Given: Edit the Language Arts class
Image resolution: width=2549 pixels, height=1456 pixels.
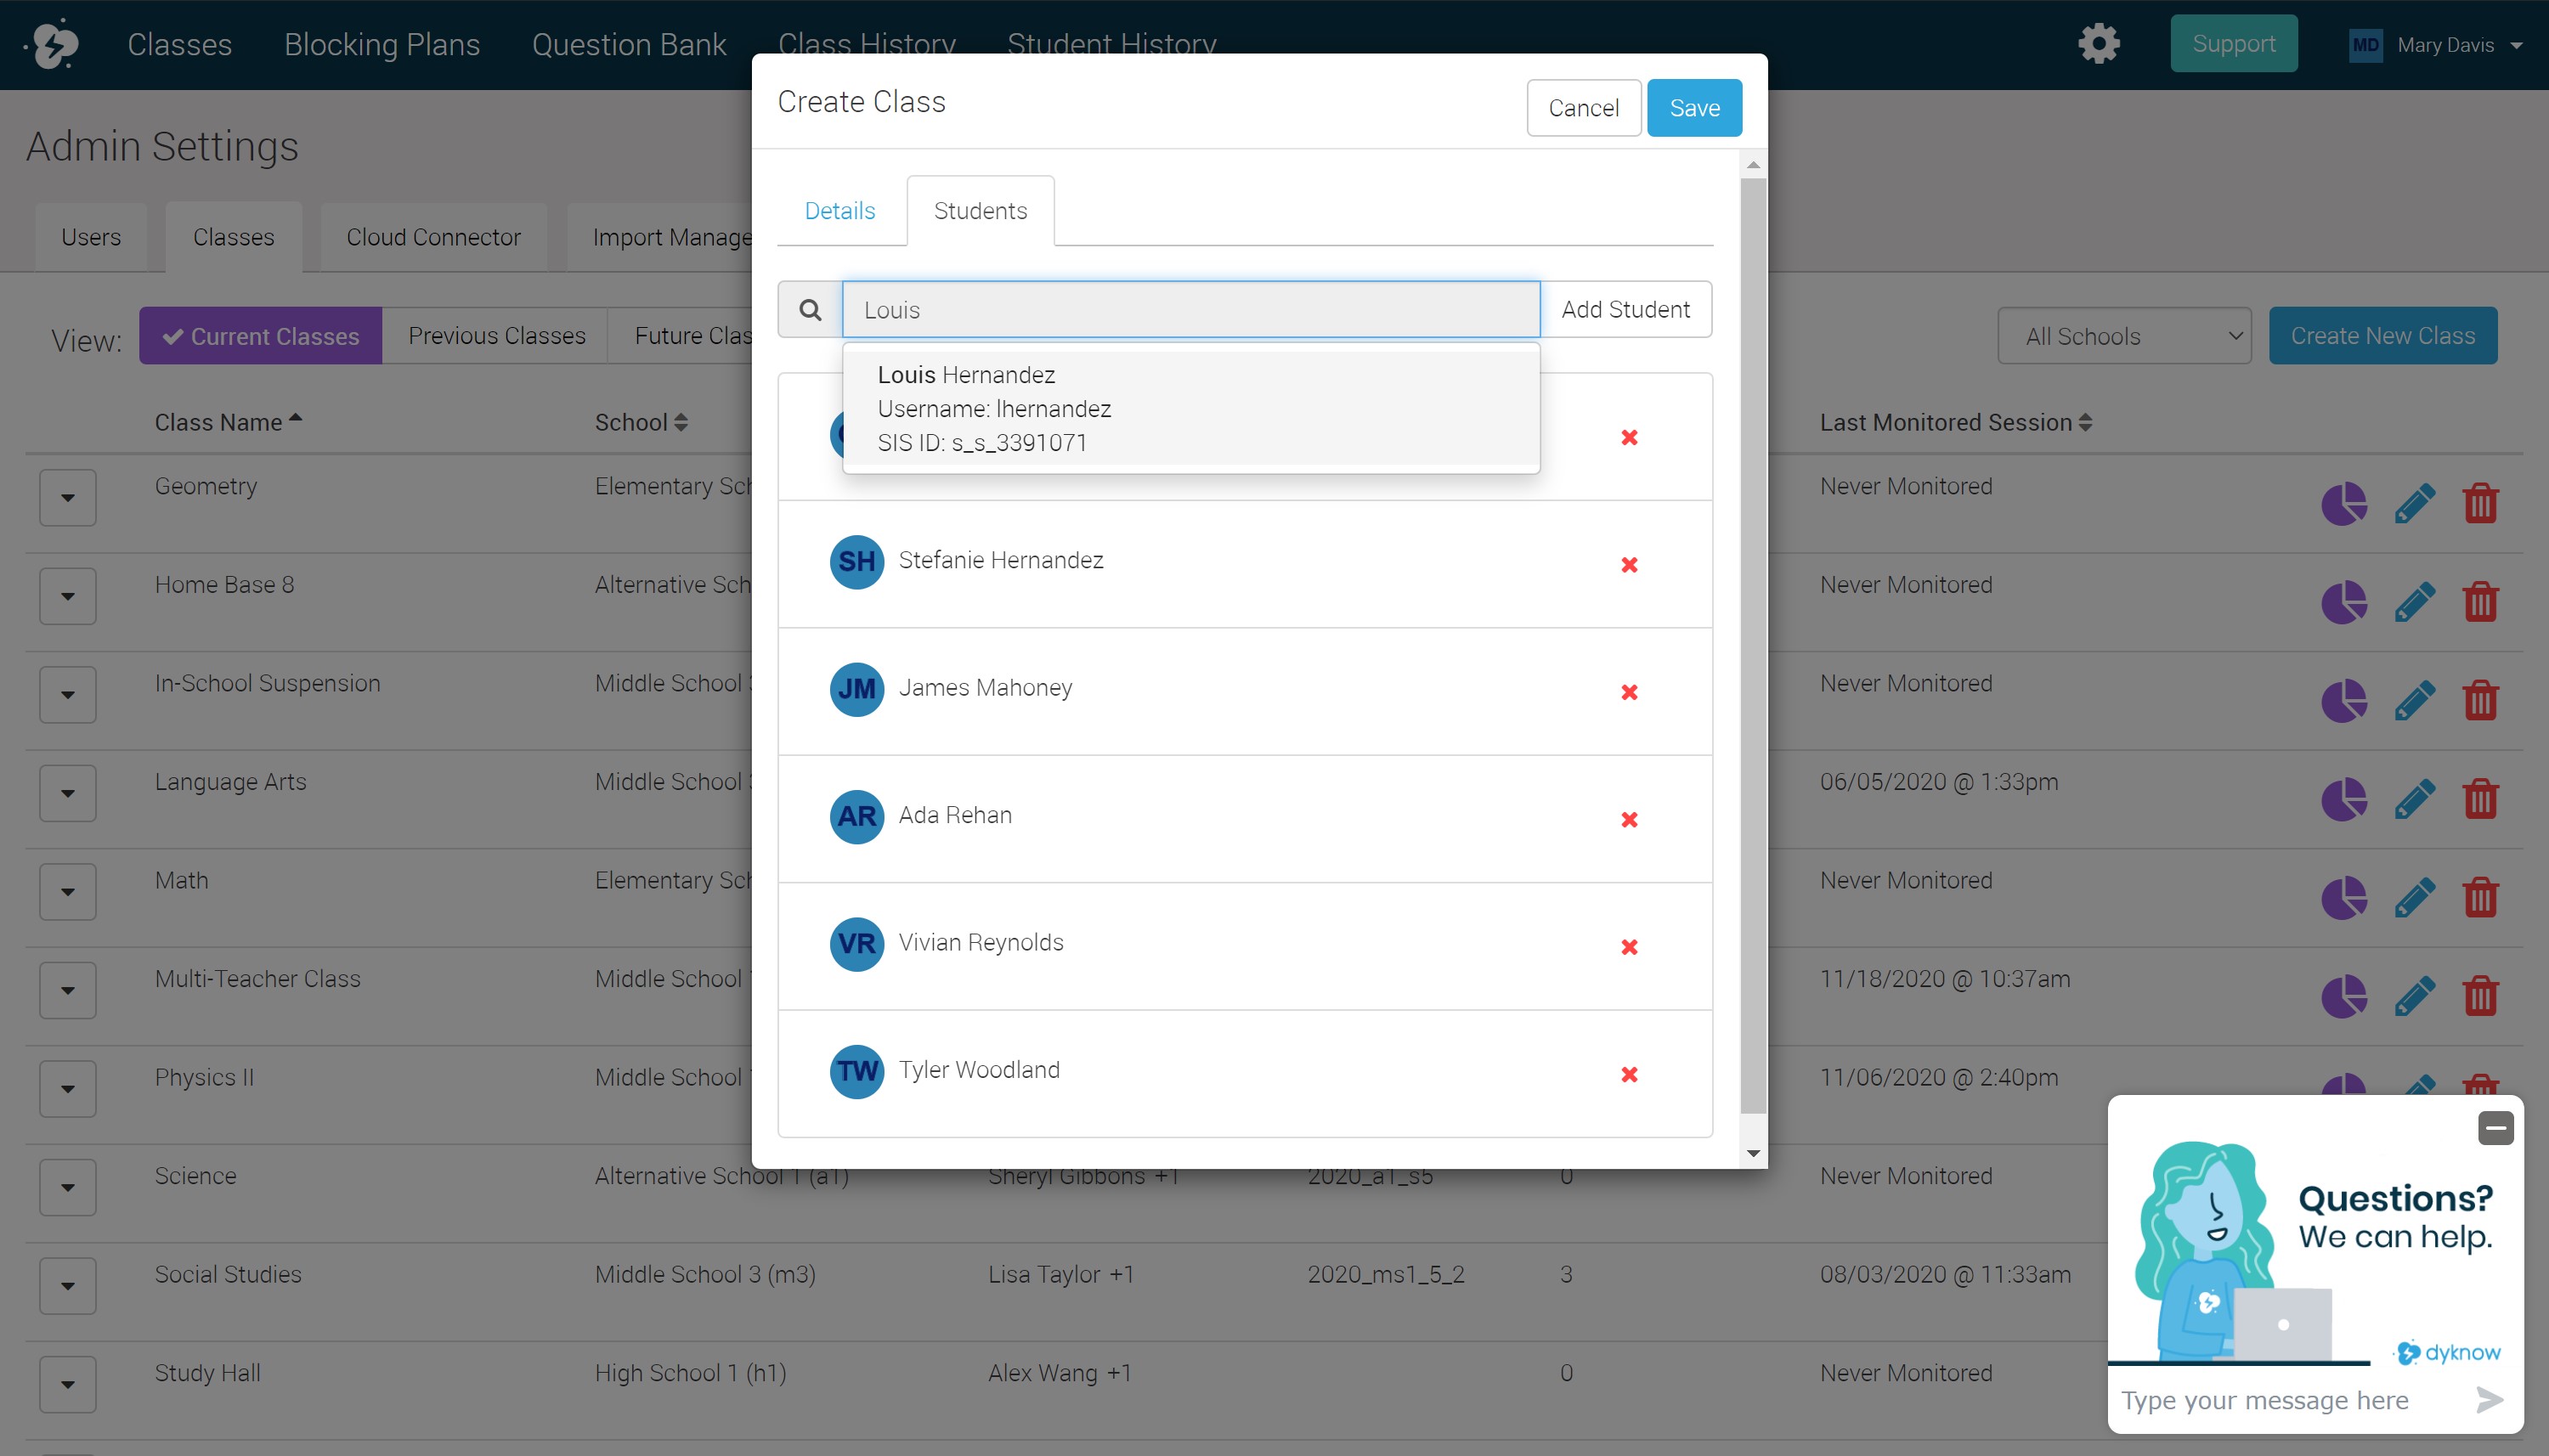Looking at the screenshot, I should pos(2414,799).
